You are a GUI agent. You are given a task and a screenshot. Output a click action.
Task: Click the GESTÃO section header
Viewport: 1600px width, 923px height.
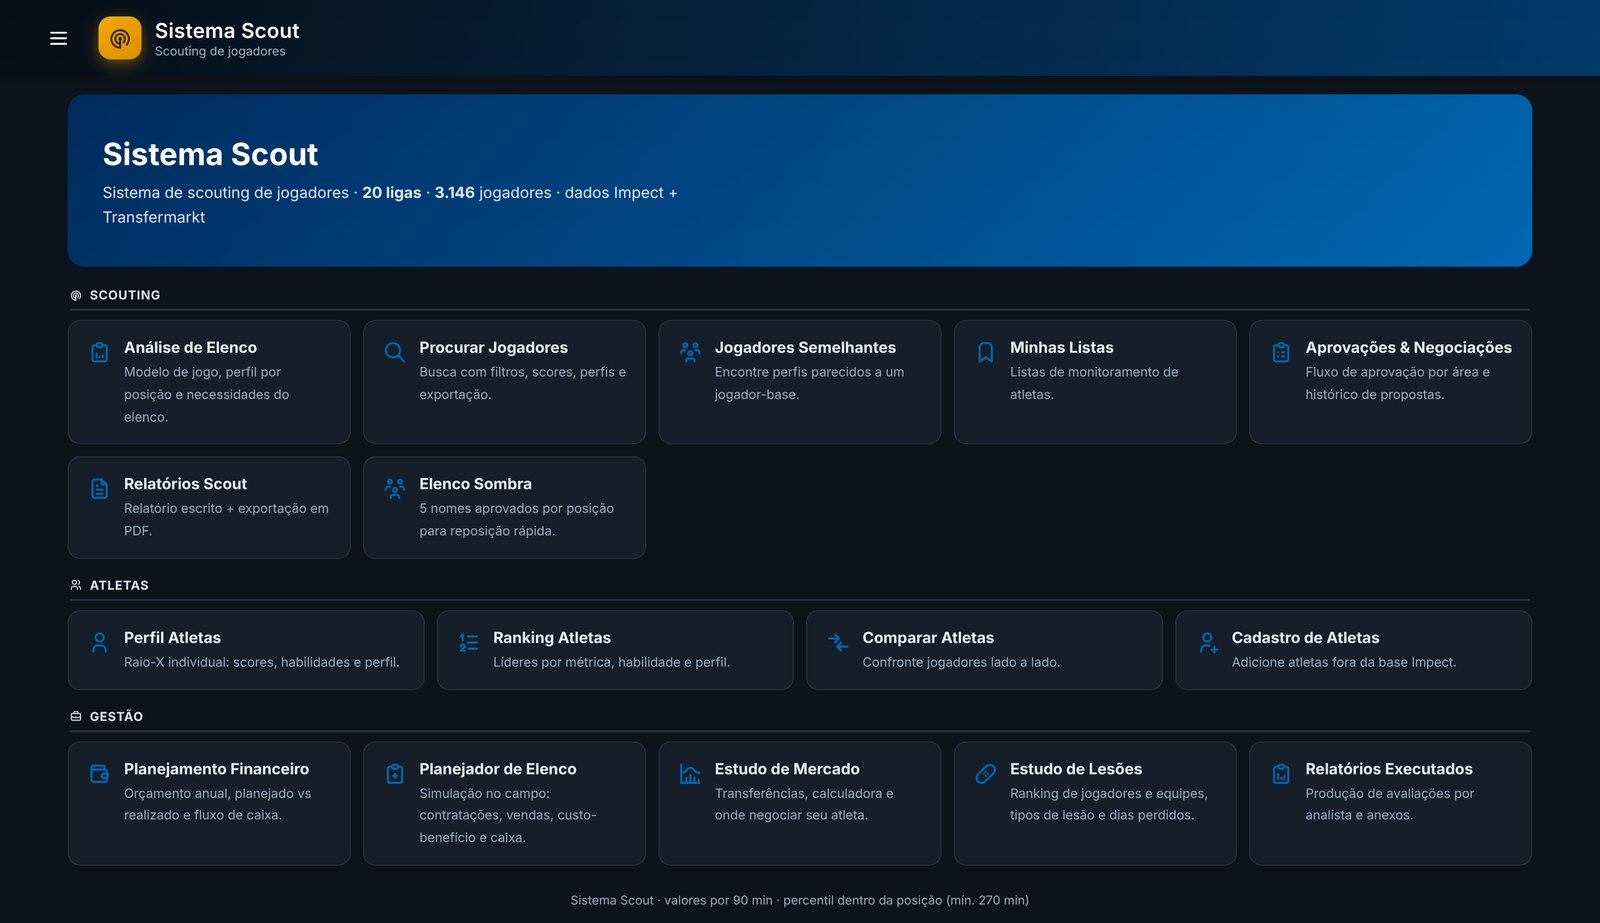click(x=116, y=716)
